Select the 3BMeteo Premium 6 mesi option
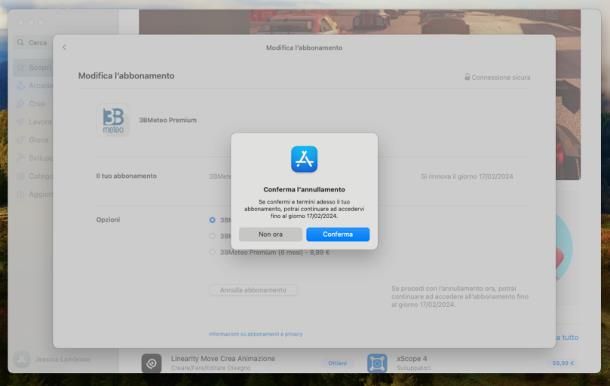Viewport: 610px width, 386px height. tap(212, 252)
